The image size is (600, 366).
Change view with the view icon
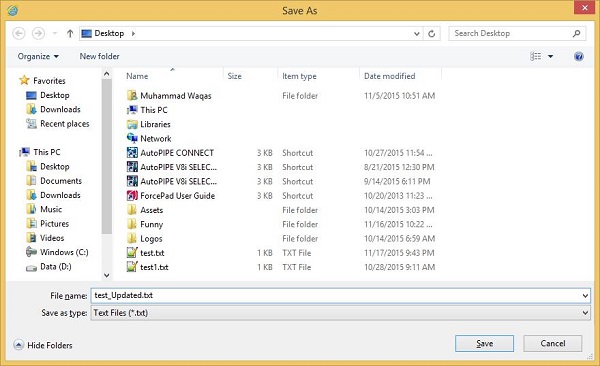pyautogui.click(x=535, y=56)
